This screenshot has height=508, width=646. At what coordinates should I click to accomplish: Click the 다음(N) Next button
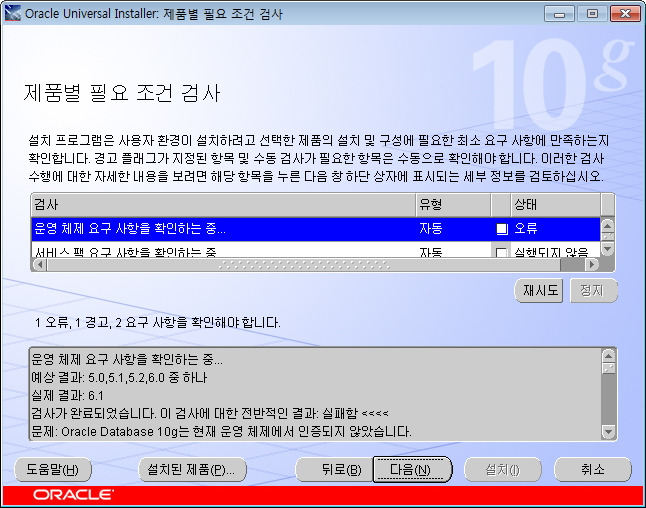412,469
